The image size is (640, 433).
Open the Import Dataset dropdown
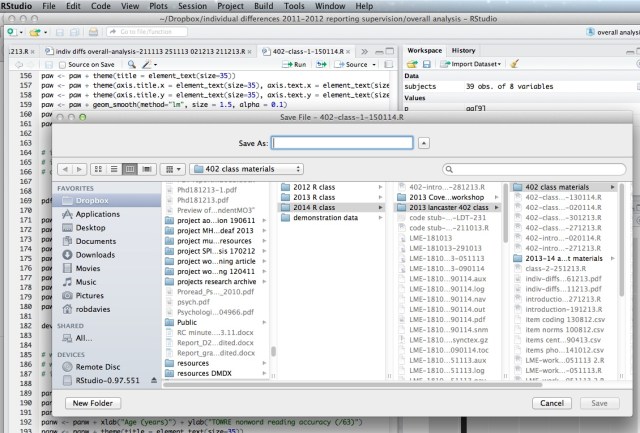(470, 64)
